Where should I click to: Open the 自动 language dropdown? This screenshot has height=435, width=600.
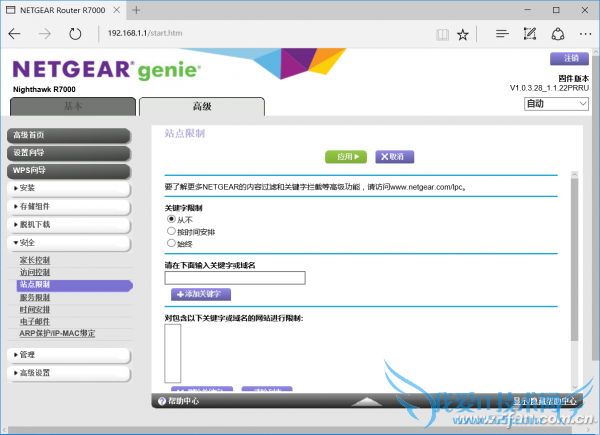(556, 104)
